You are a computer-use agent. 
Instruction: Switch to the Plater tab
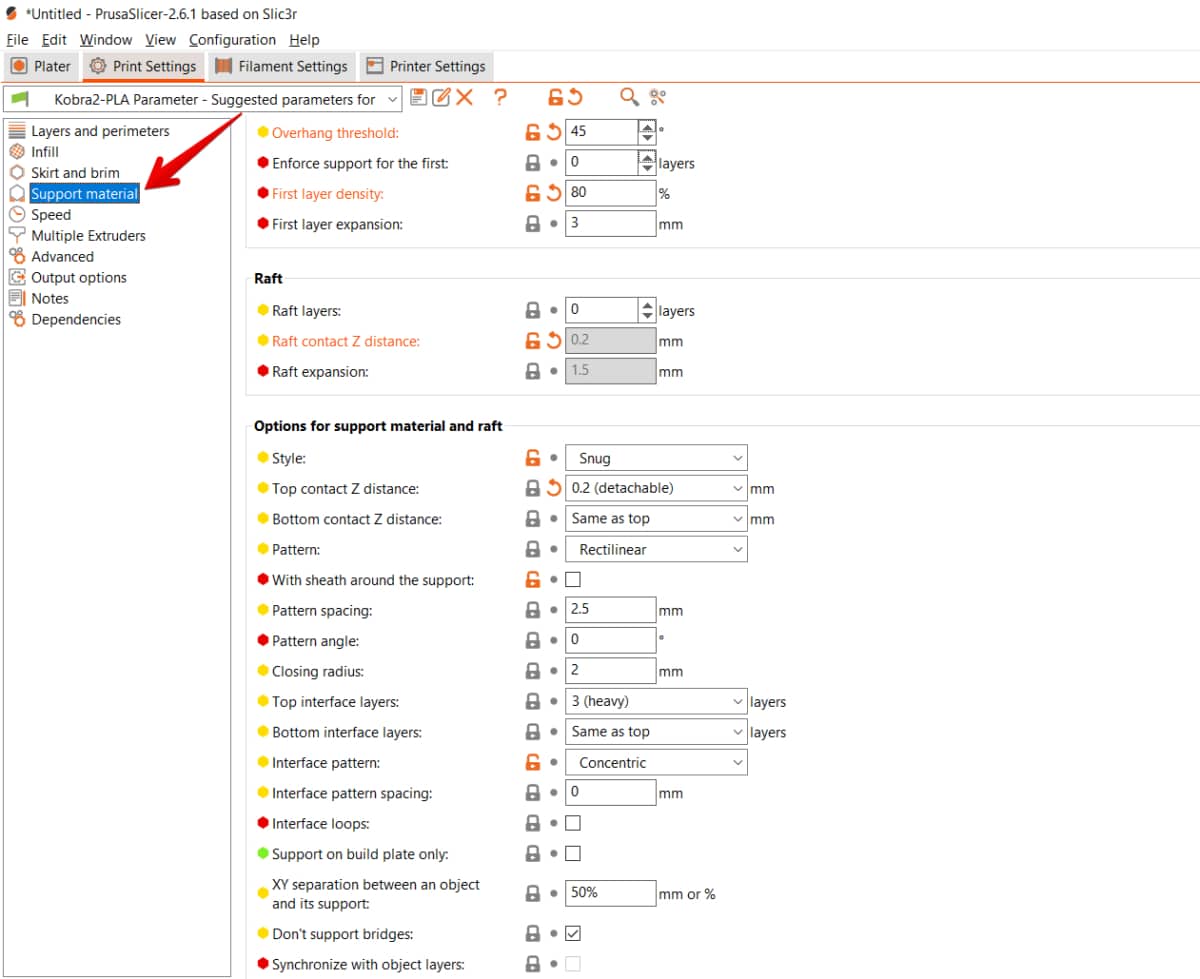tap(41, 66)
